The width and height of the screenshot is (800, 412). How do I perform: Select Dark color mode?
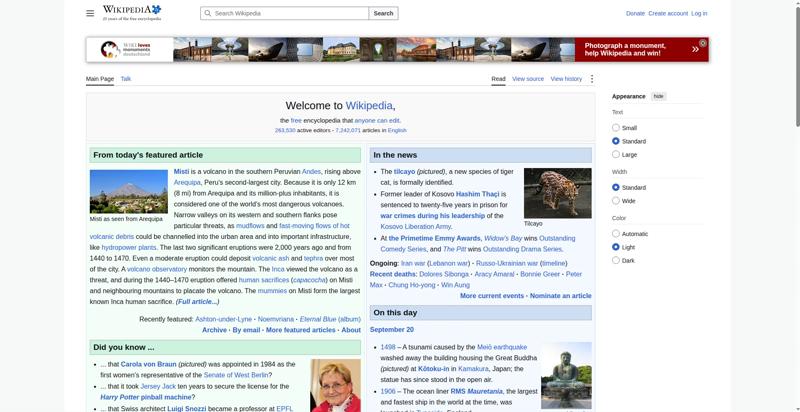pos(616,260)
